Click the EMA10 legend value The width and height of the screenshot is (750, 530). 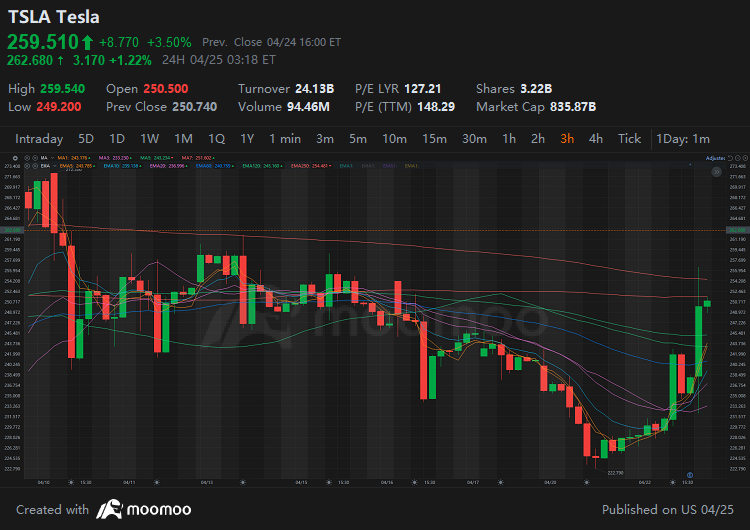[122, 166]
